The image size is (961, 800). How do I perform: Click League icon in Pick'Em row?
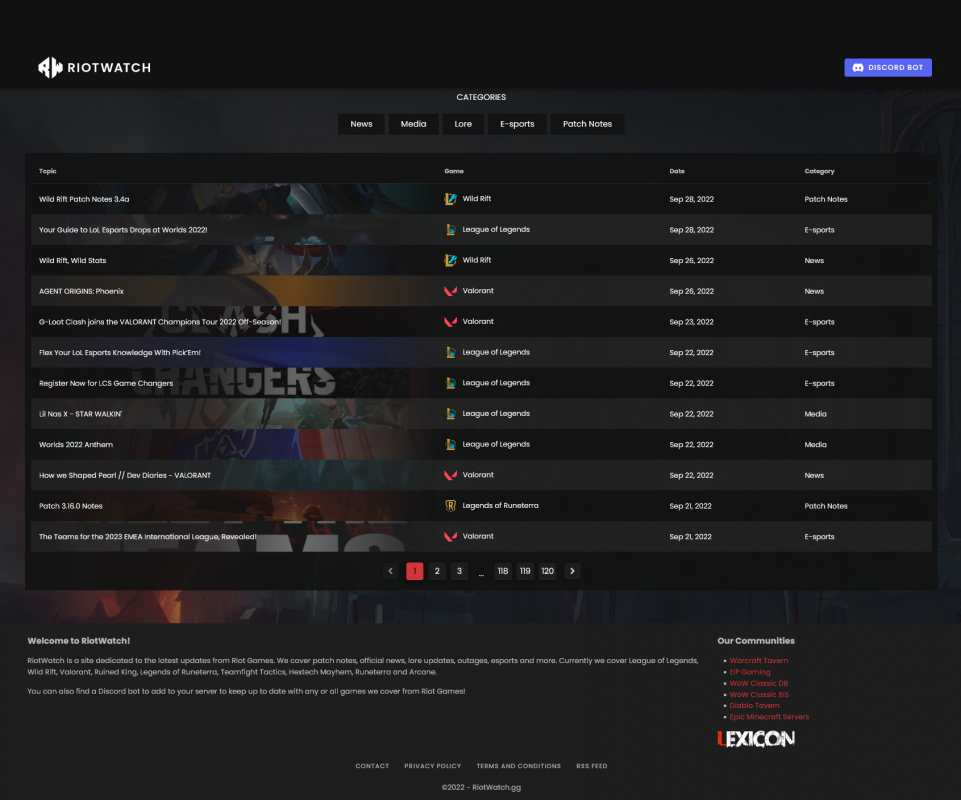(x=450, y=352)
